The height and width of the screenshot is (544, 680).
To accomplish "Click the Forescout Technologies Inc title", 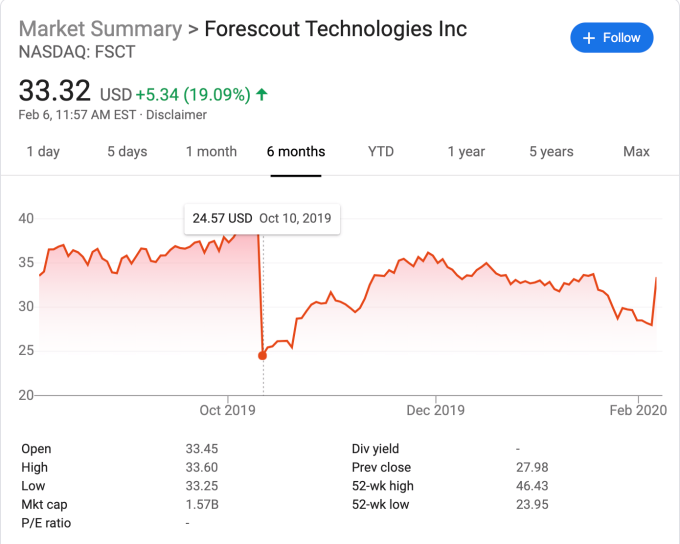I will click(335, 28).
